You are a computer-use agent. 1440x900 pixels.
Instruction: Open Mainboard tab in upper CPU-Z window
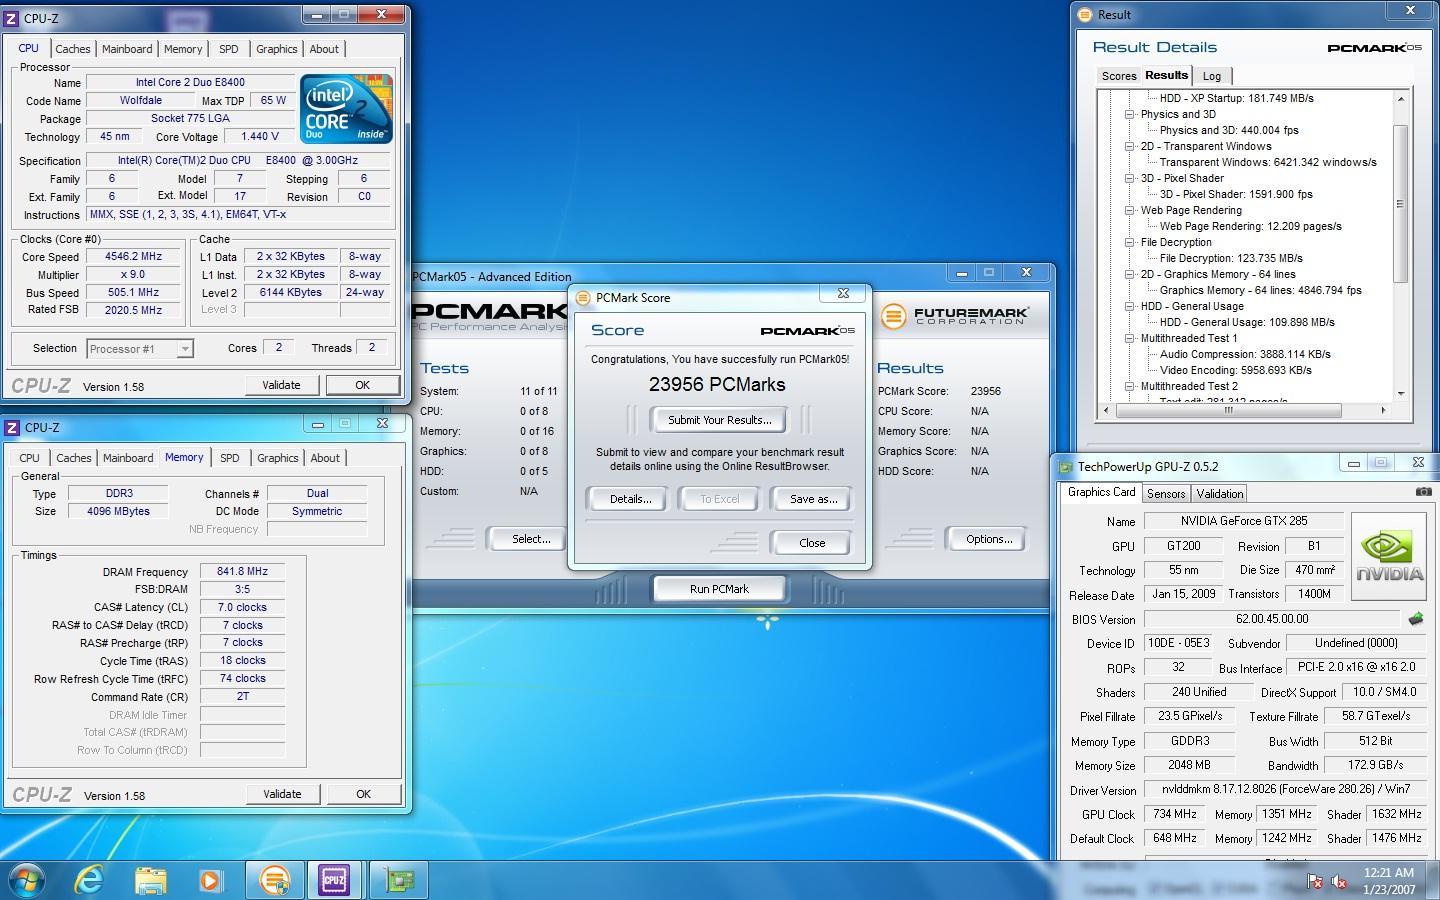[x=127, y=49]
